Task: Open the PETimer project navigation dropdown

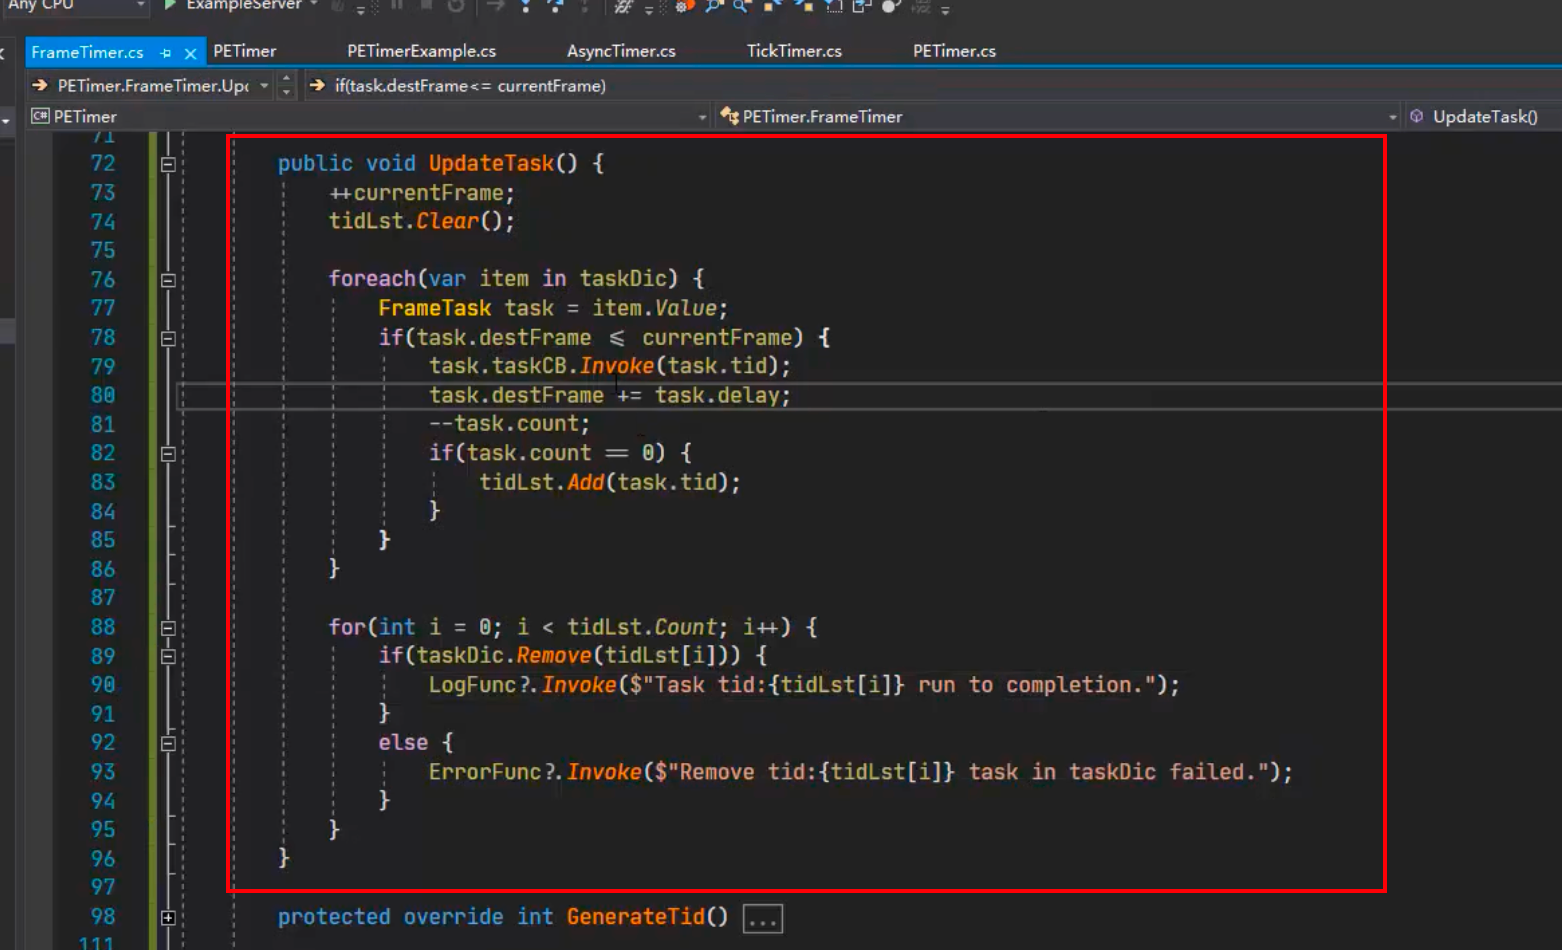Action: point(702,117)
